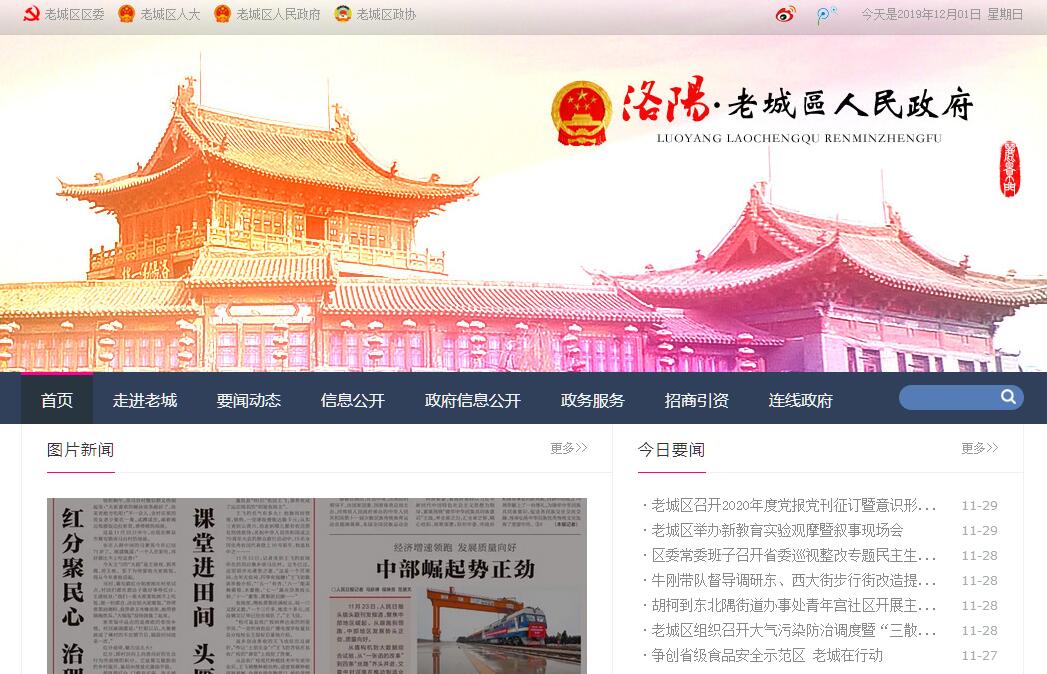The width and height of the screenshot is (1047, 674).
Task: Open news 区委常委班子召开省委巡视整改
Action: [x=793, y=555]
